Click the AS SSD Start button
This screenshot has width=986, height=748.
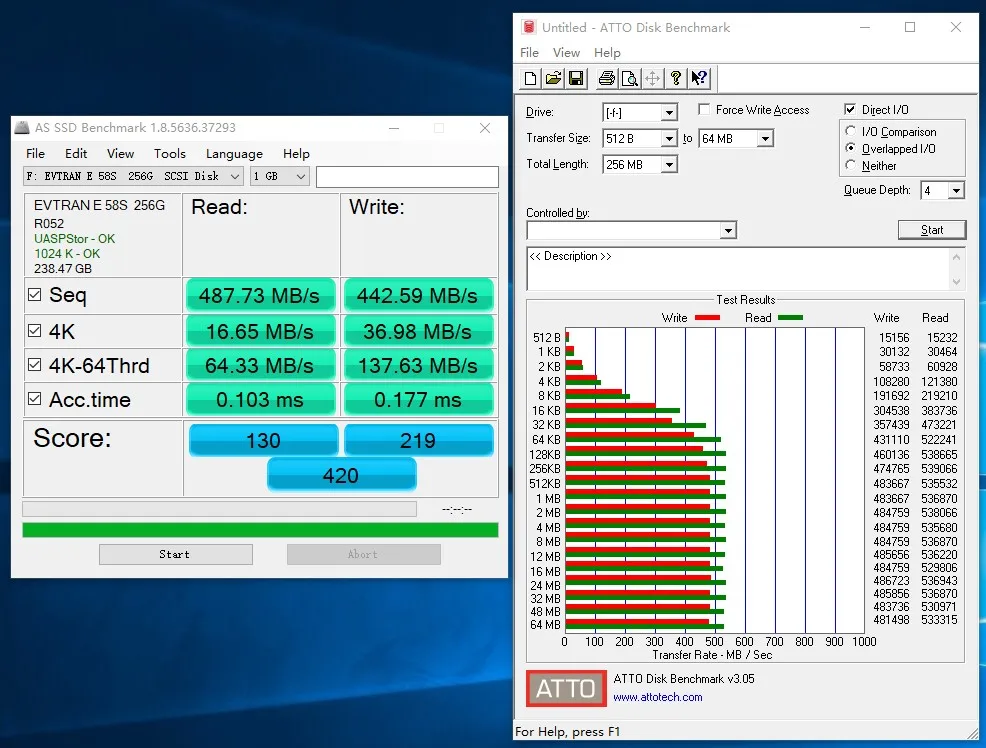175,554
